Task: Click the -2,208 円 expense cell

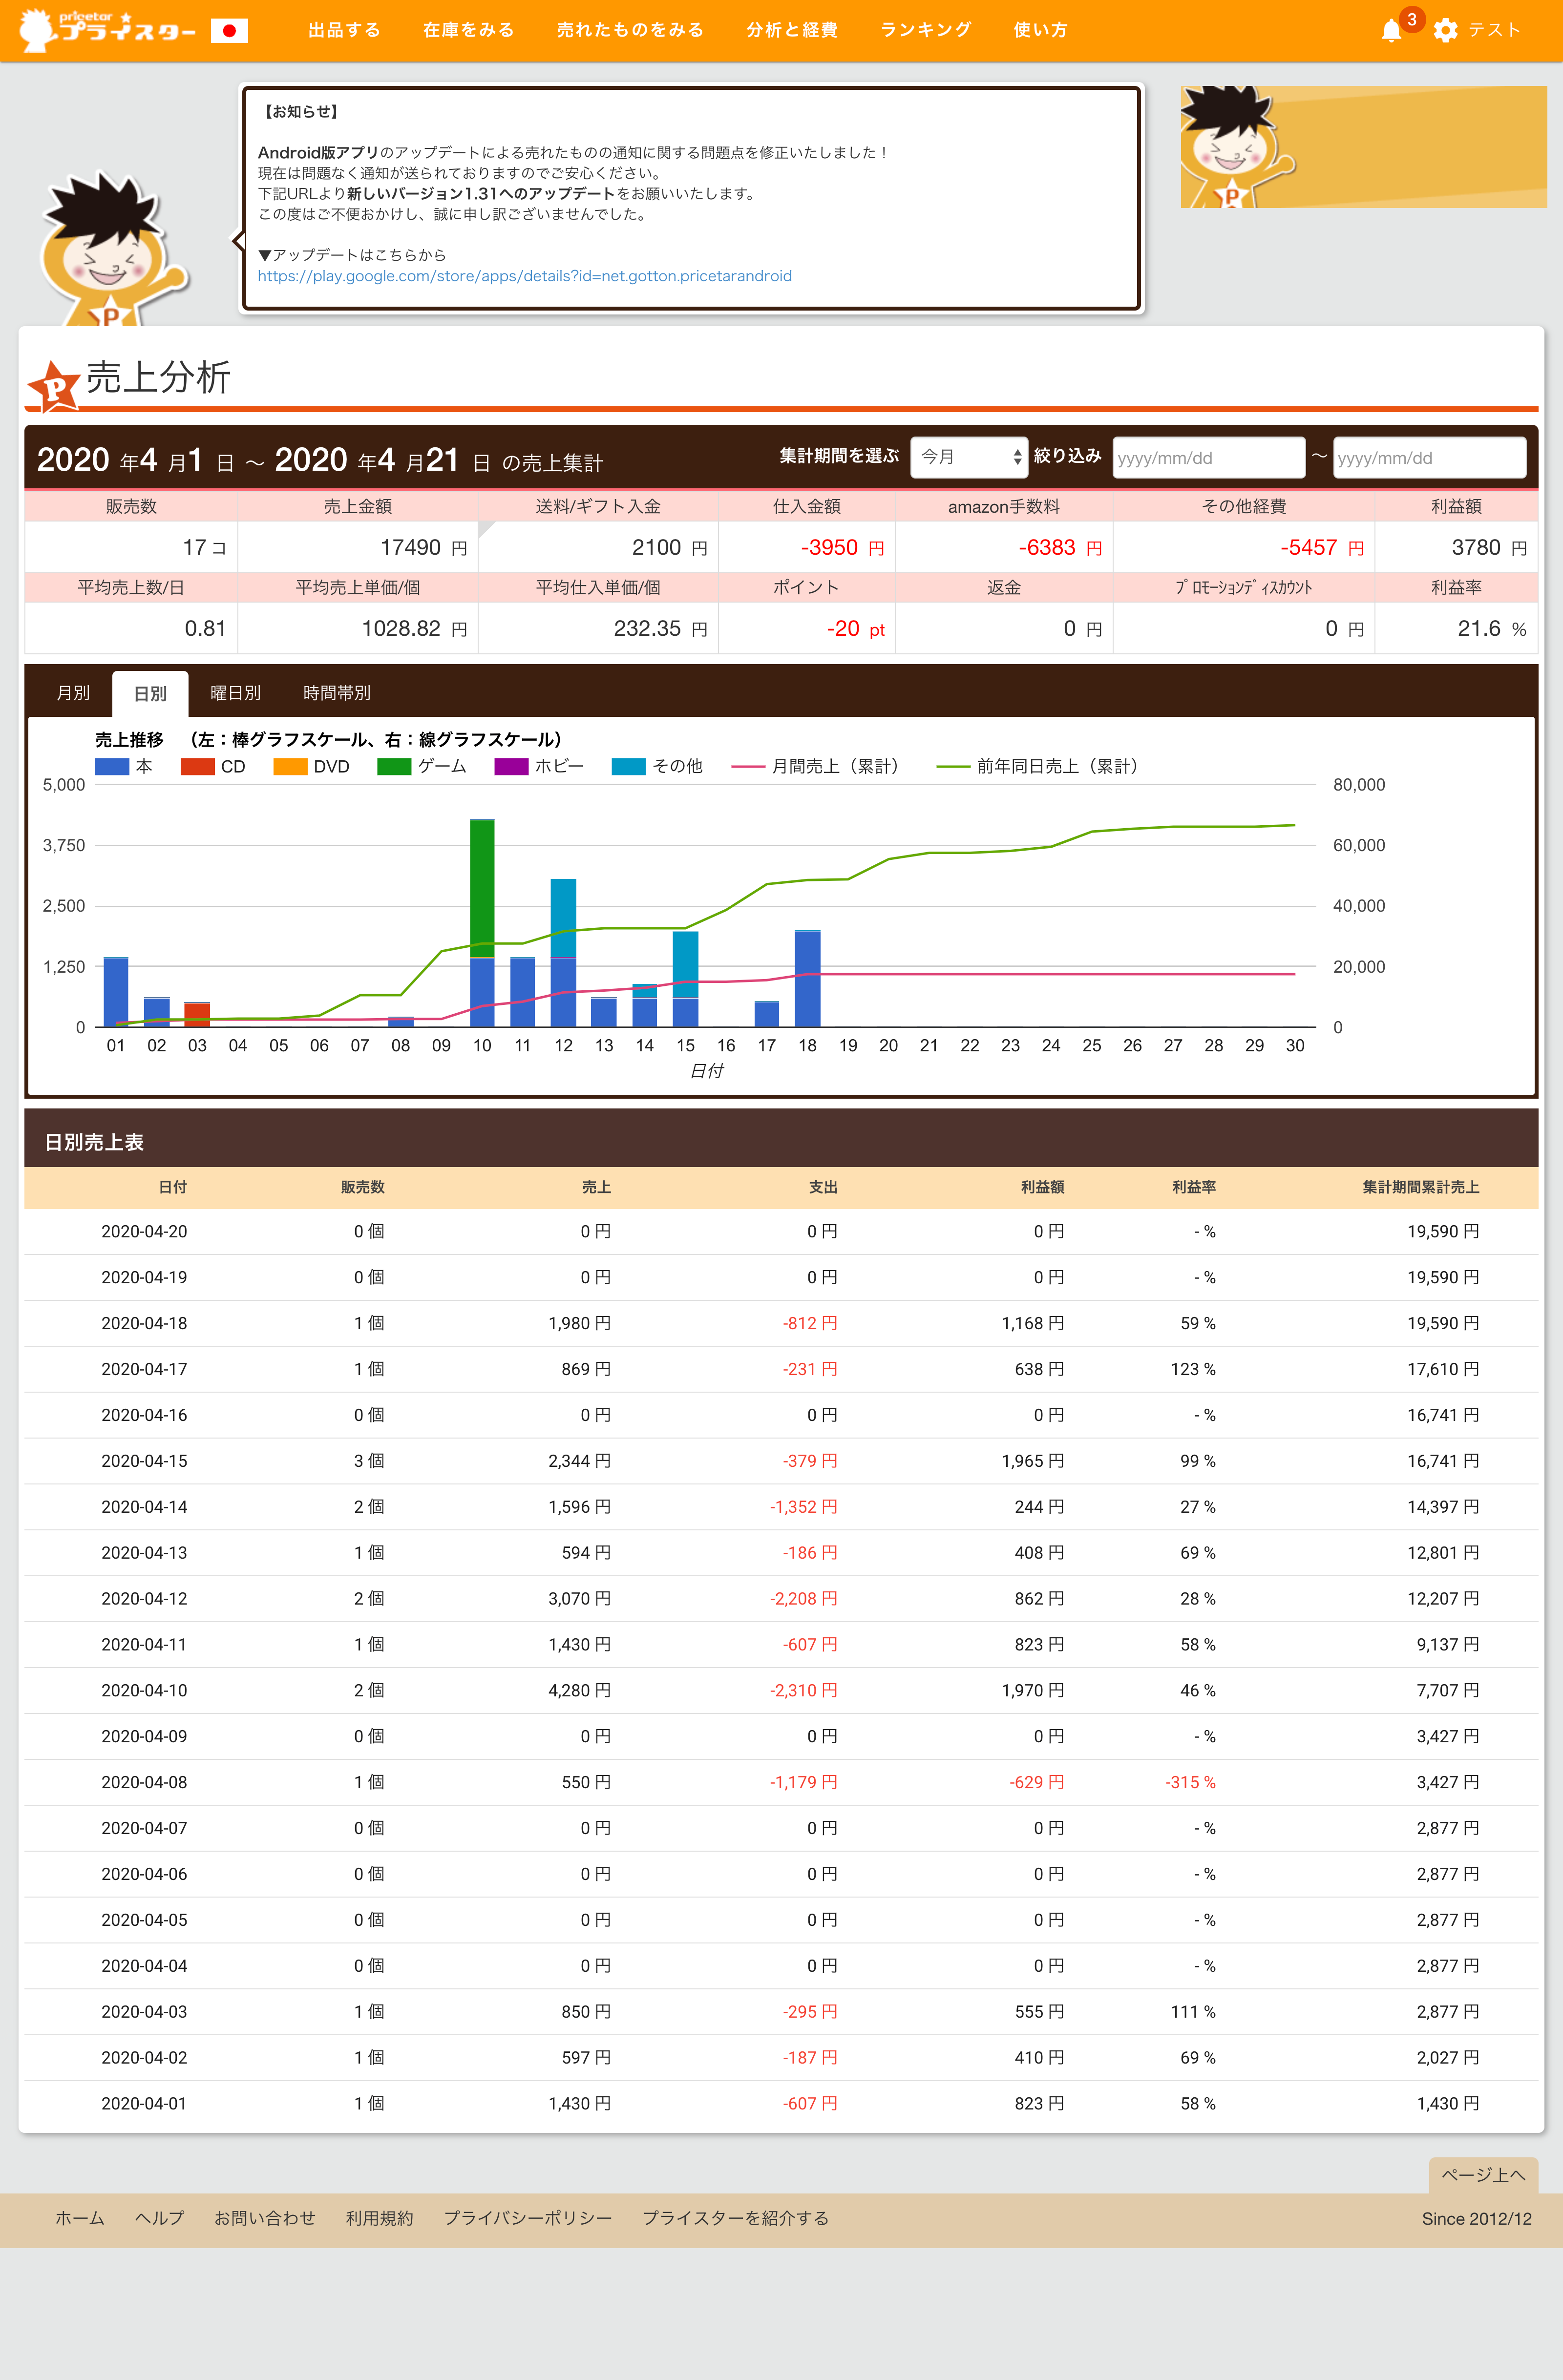Action: (803, 1598)
